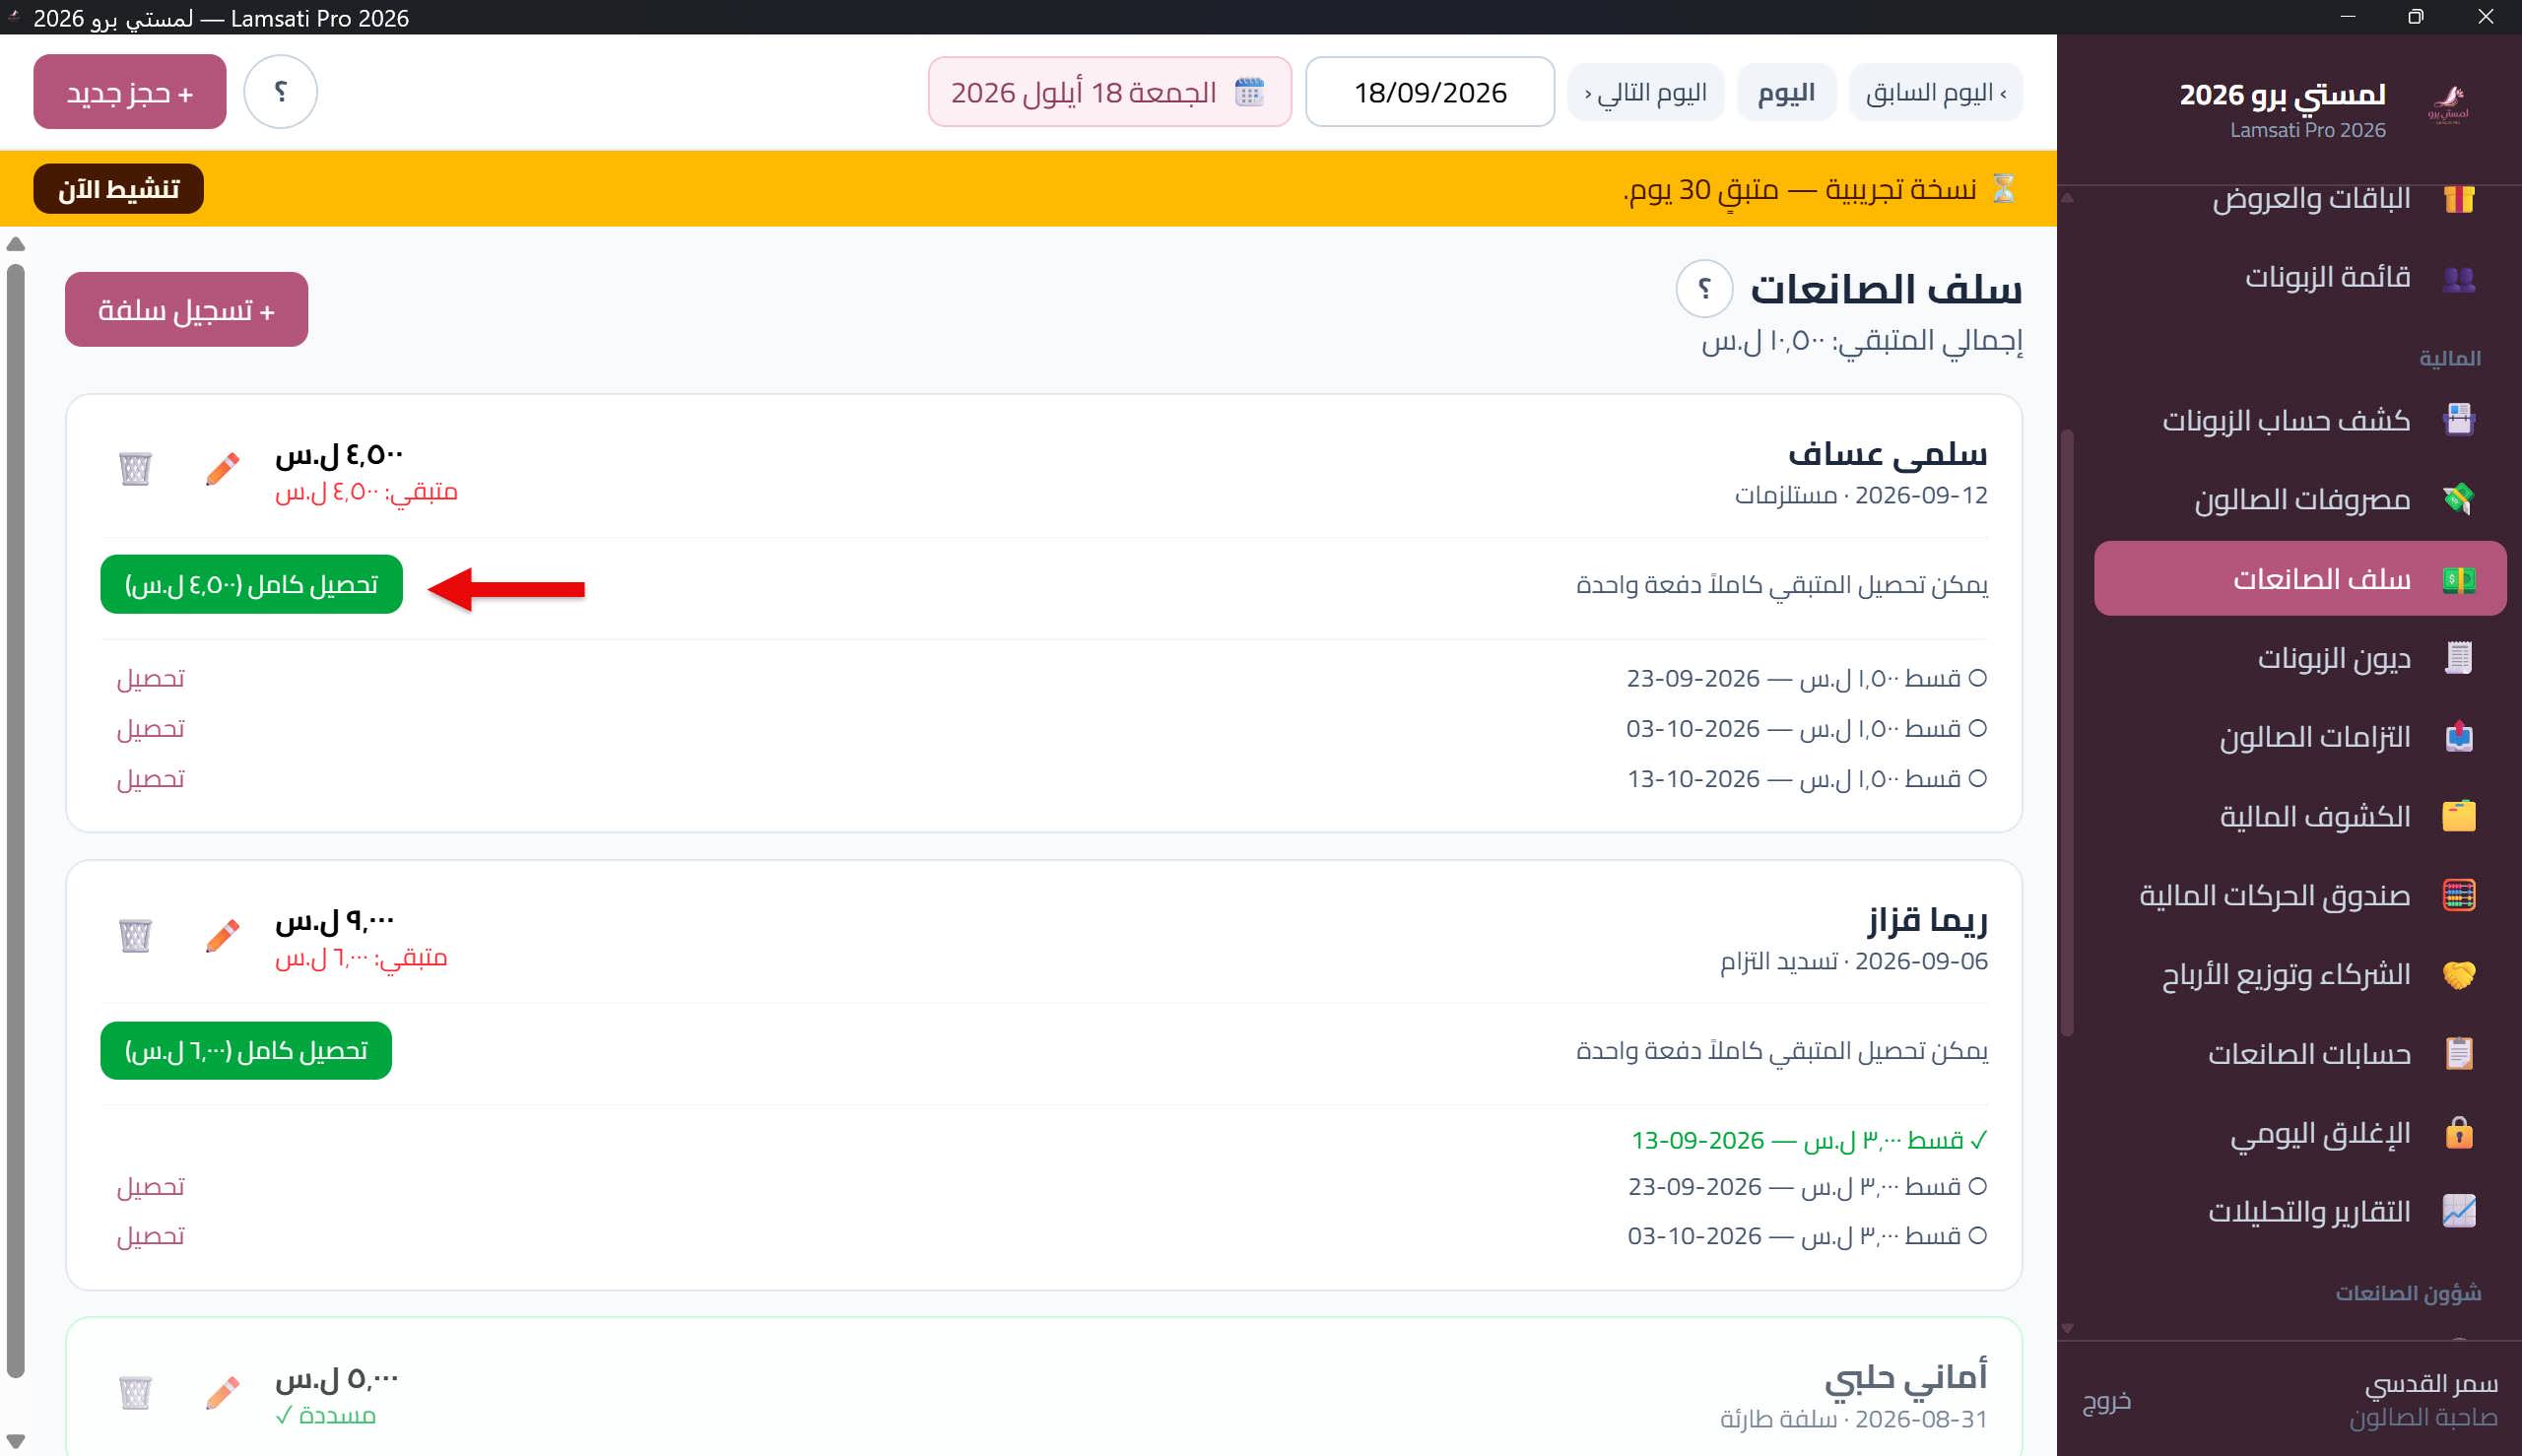
Task: Delete سلمى عساف advance using trash icon
Action: click(135, 469)
